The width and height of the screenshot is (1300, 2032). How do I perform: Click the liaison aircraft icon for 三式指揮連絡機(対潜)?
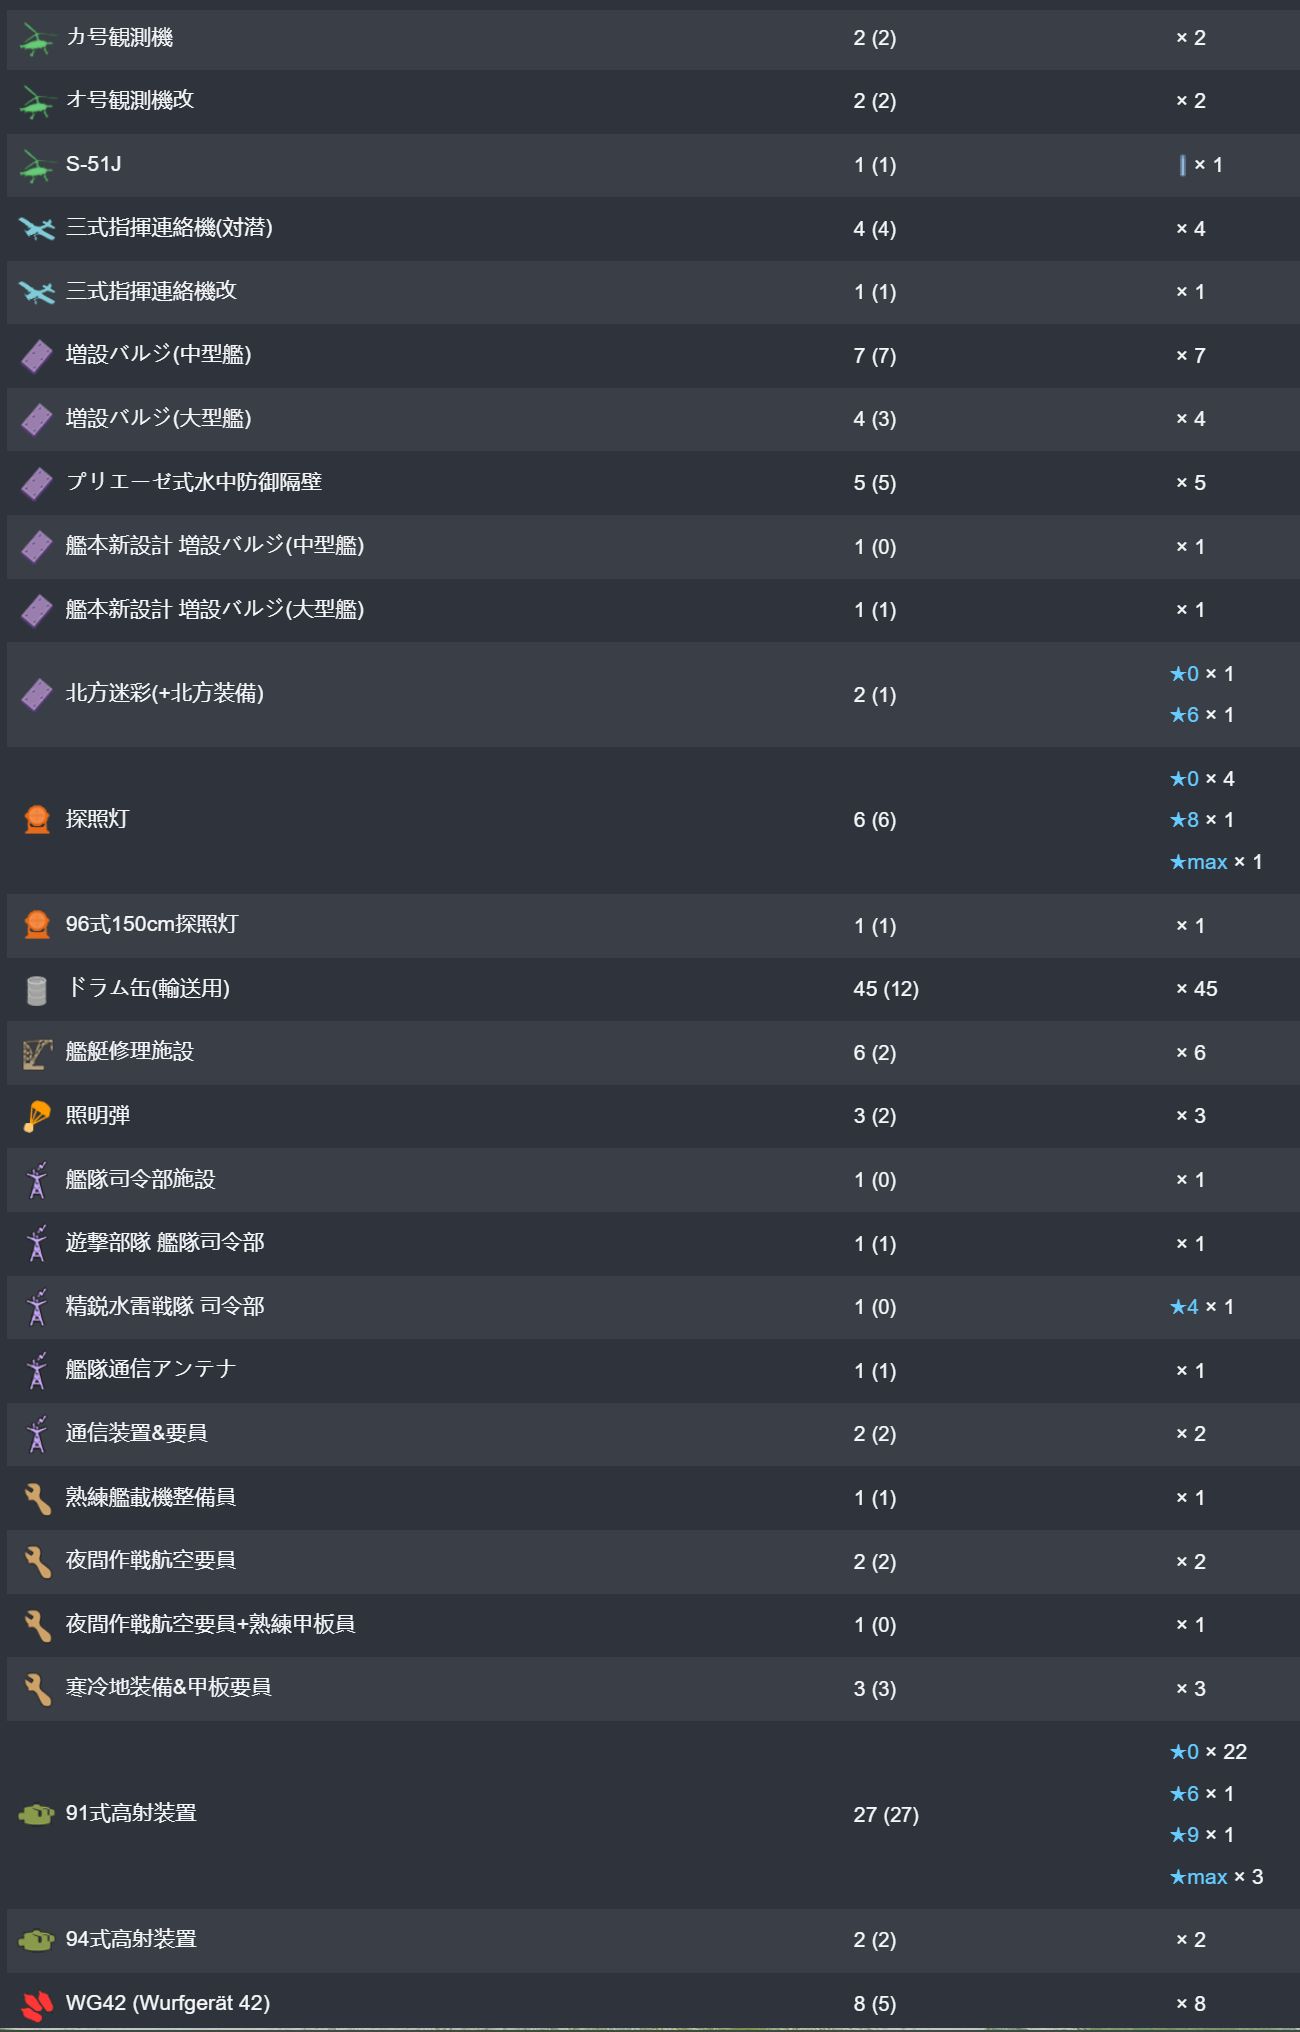(37, 229)
